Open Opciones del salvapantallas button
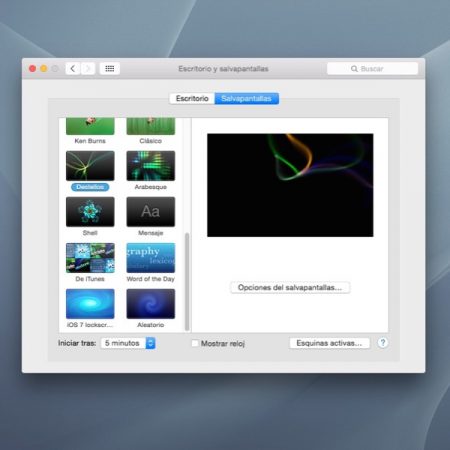Viewport: 450px width, 450px height. click(x=290, y=287)
